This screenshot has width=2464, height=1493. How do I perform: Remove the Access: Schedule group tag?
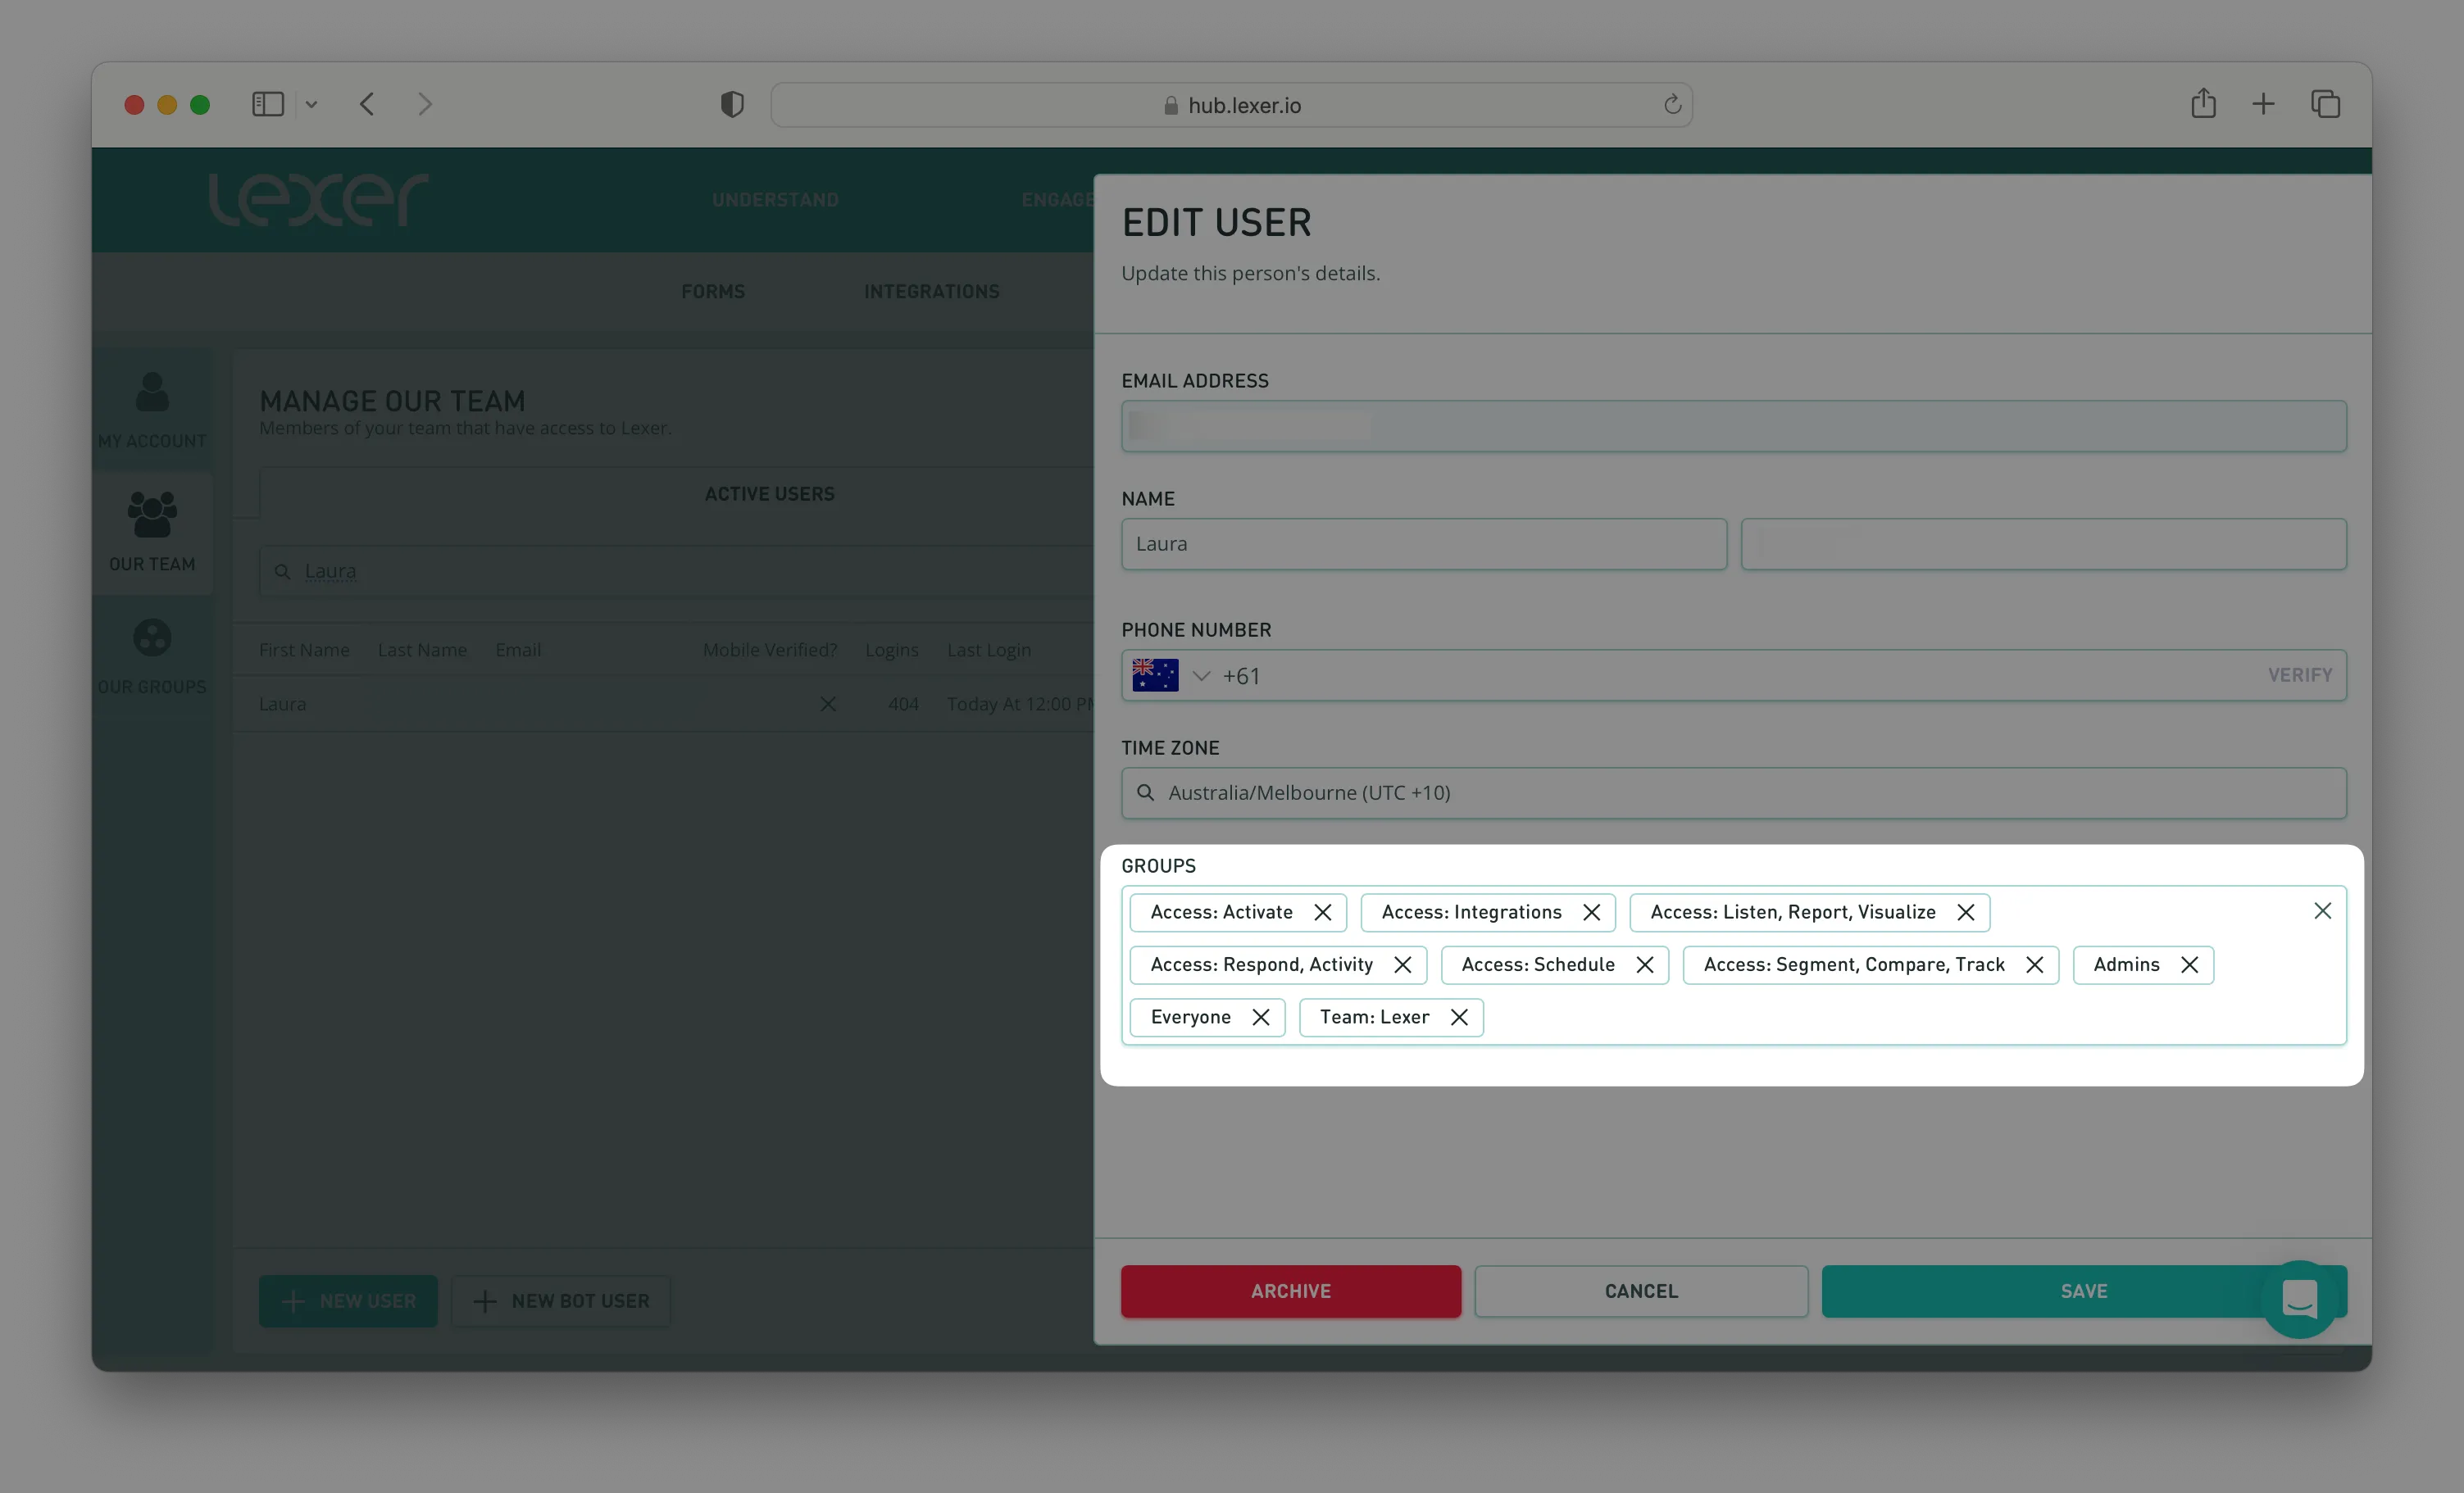[1644, 964]
